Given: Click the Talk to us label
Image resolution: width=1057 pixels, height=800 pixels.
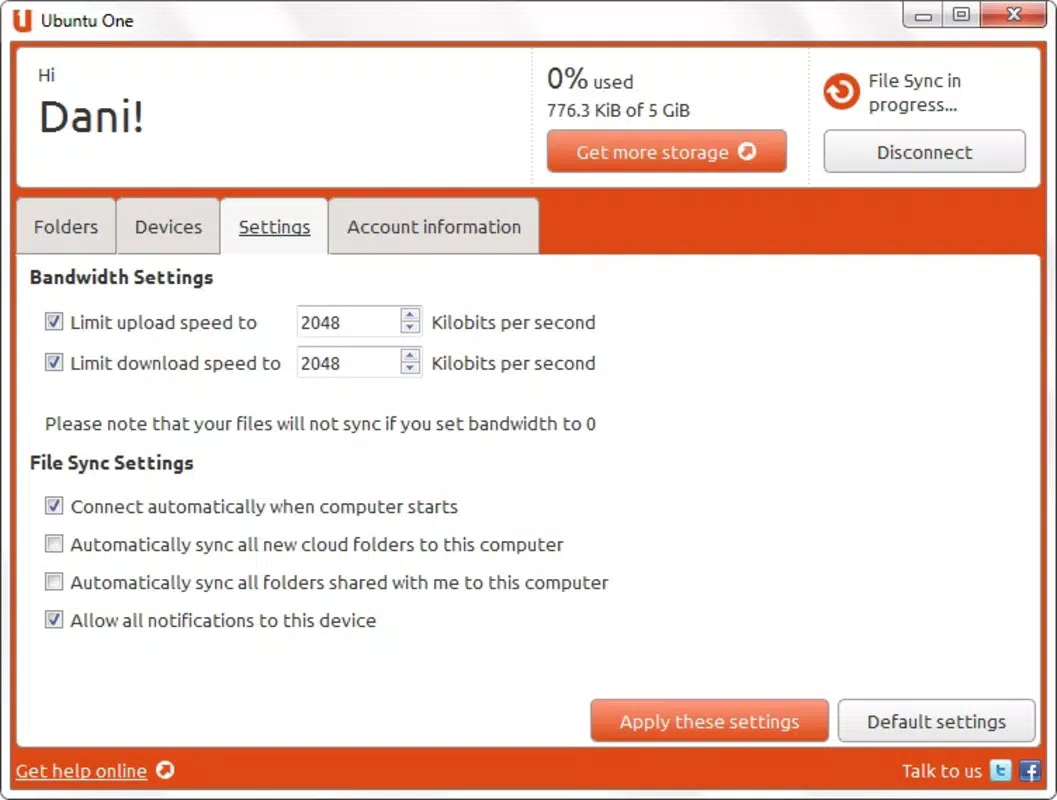Looking at the screenshot, I should 942,770.
